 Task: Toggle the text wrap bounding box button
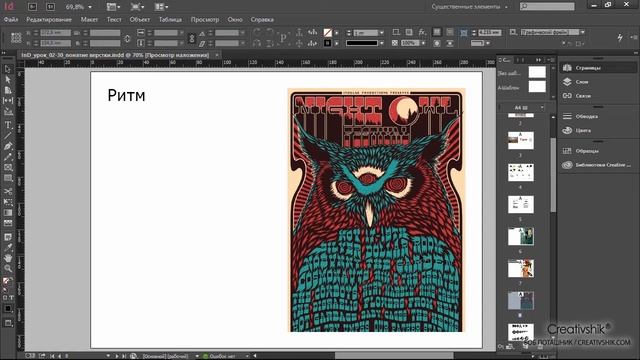click(450, 32)
